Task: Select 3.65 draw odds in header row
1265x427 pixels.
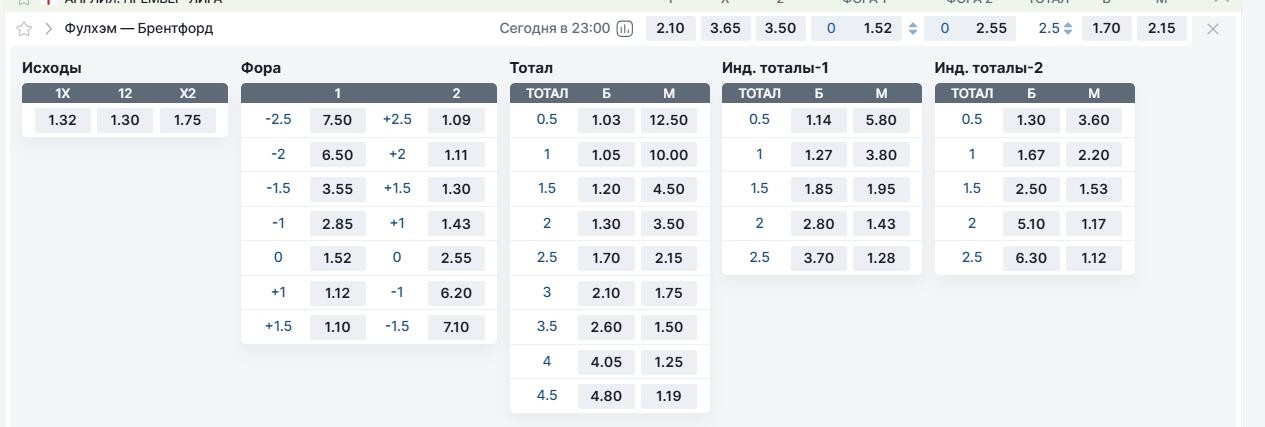Action: tap(725, 29)
